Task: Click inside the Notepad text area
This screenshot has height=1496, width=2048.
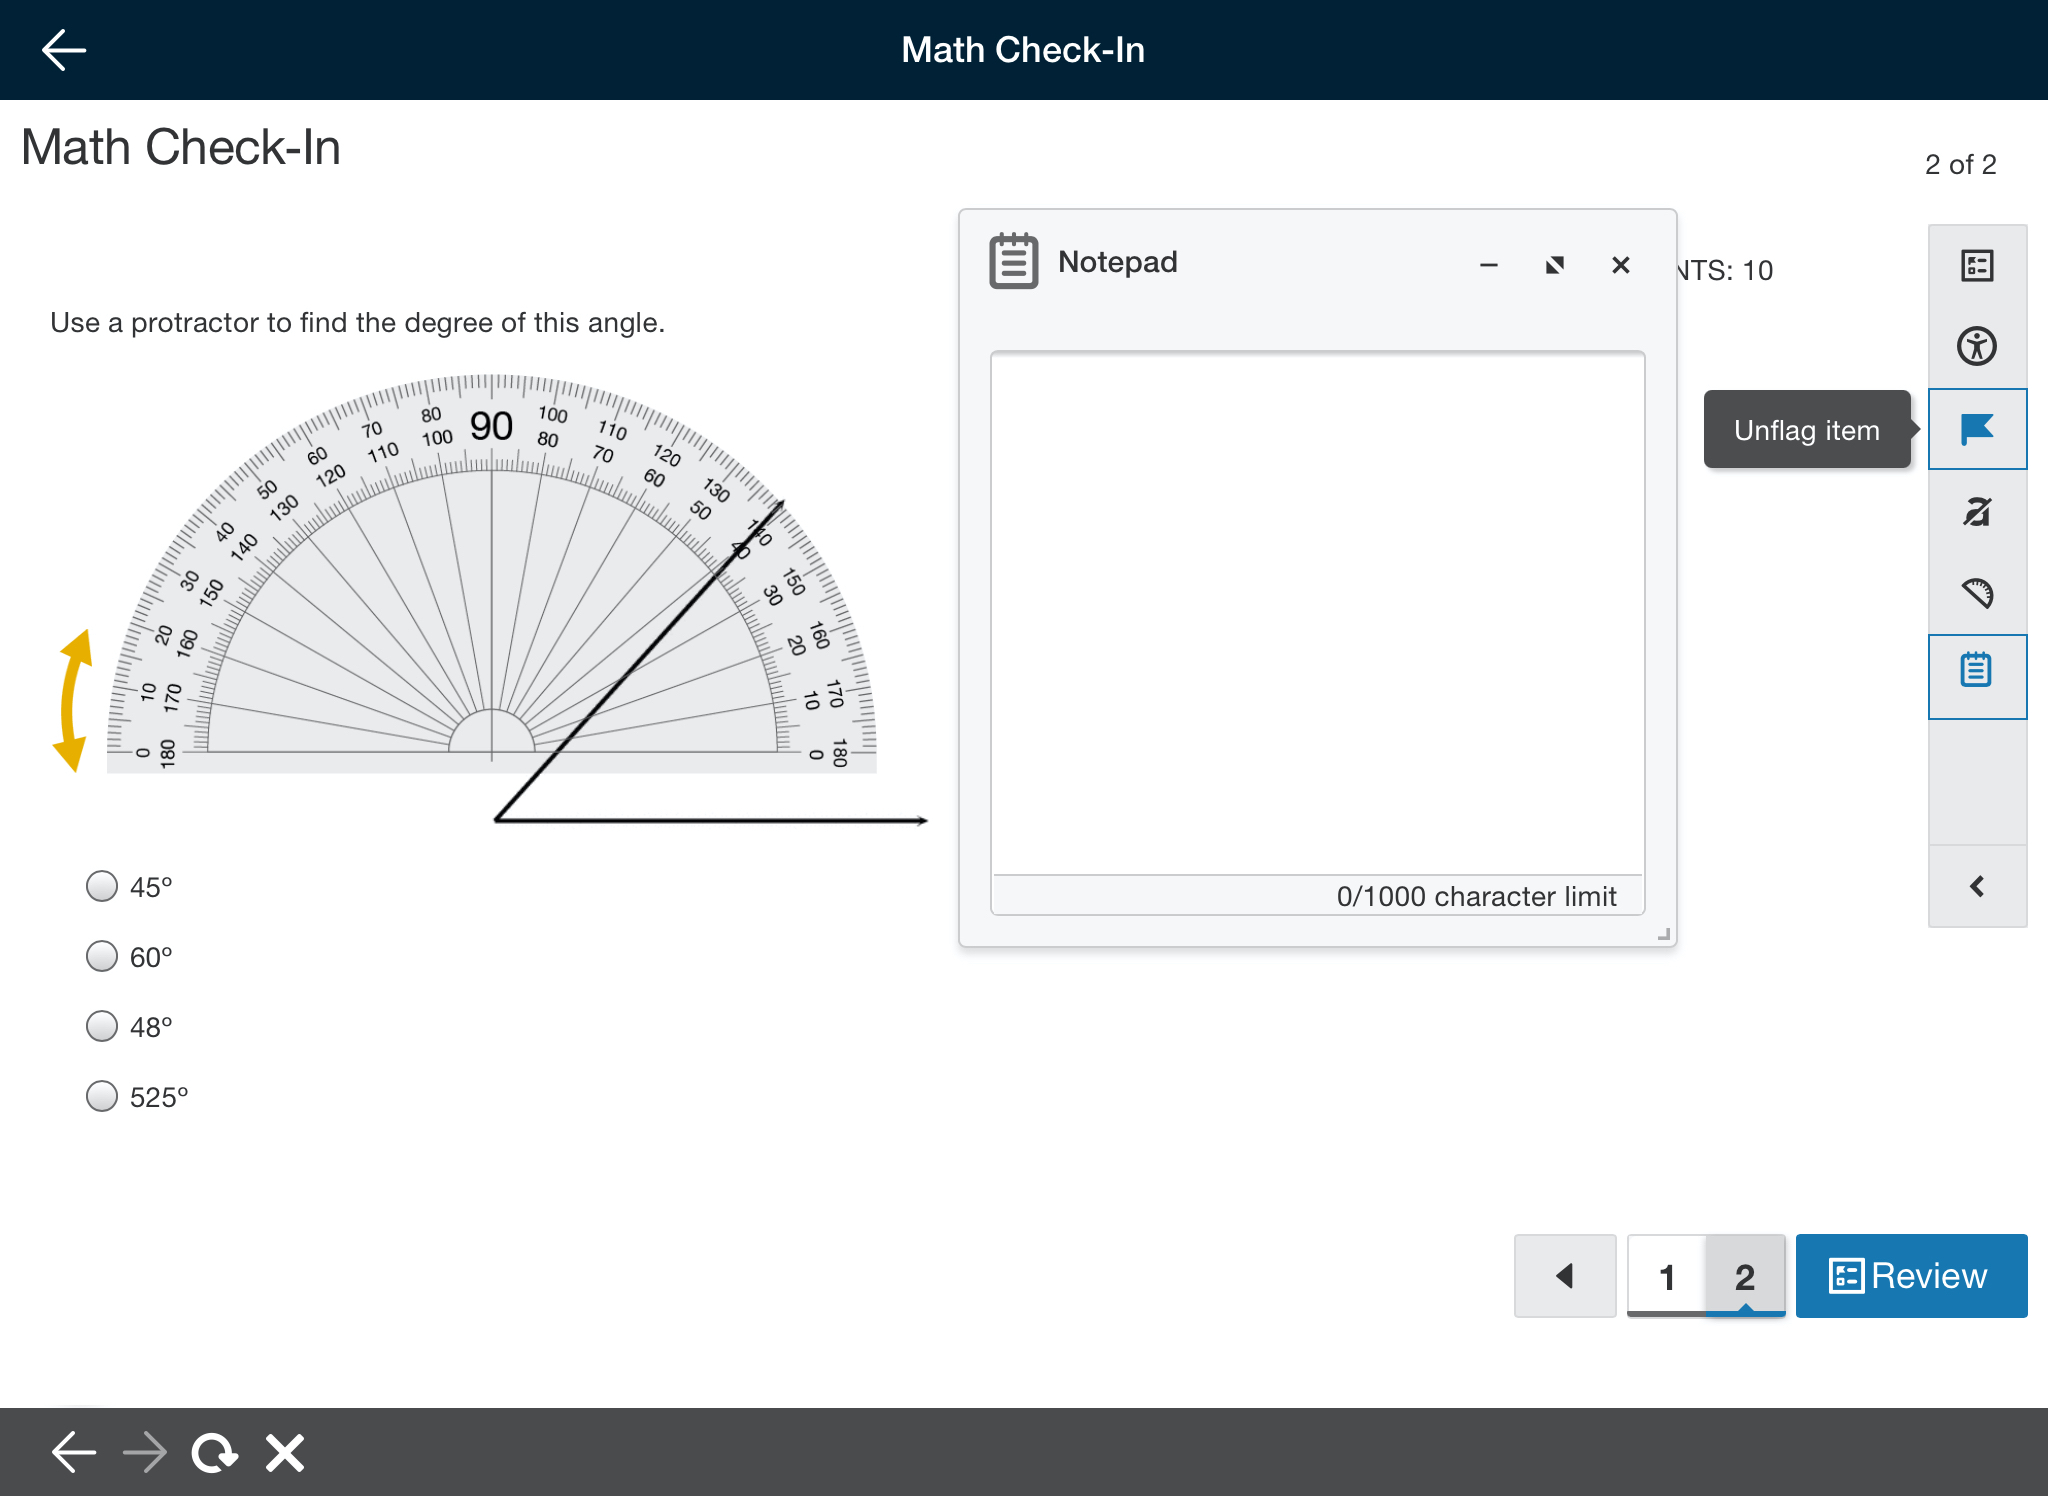Action: click(1317, 612)
